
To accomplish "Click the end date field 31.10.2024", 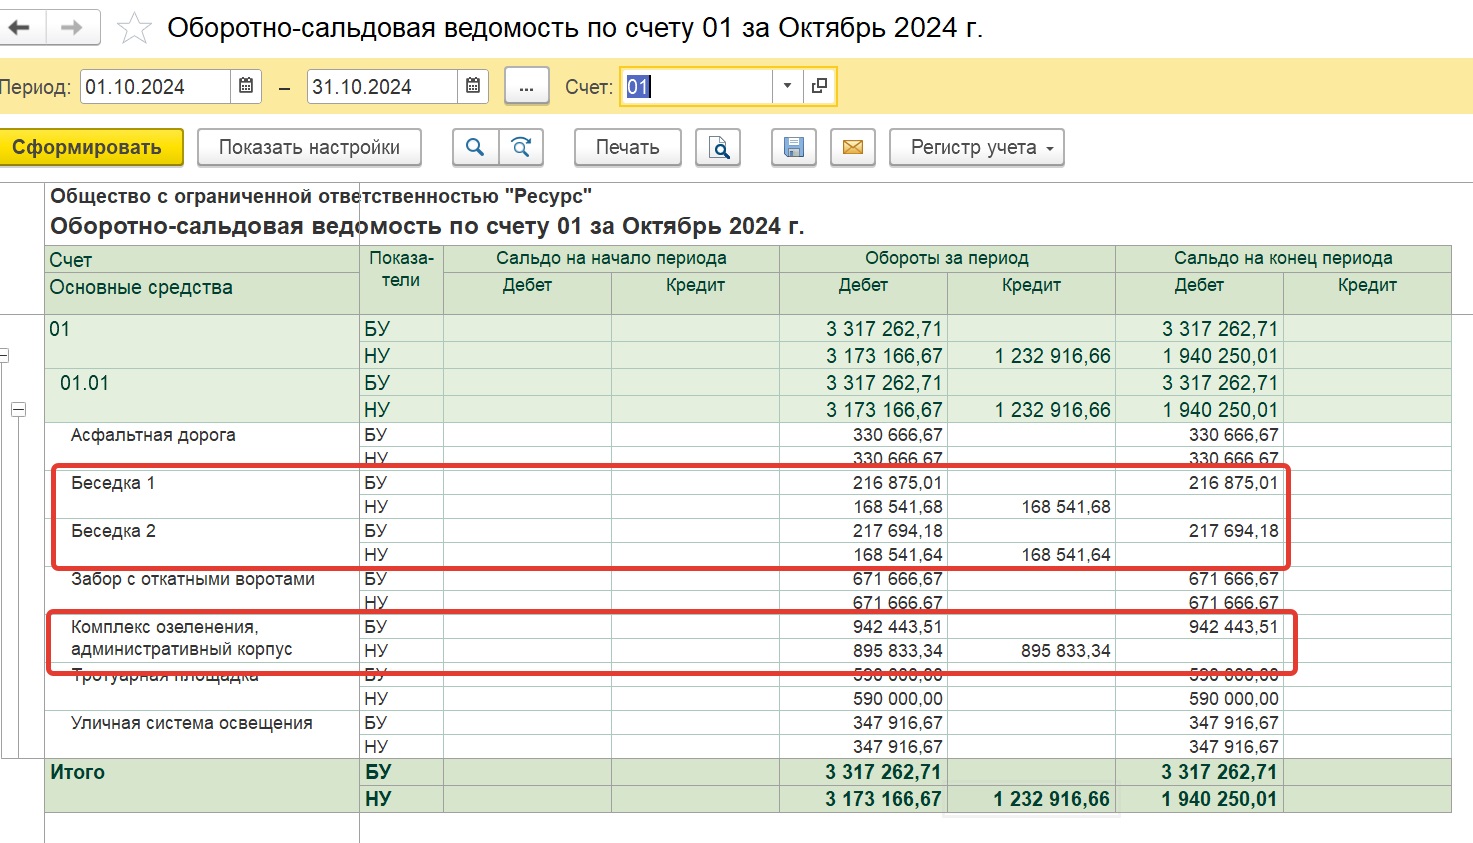I will [x=382, y=87].
